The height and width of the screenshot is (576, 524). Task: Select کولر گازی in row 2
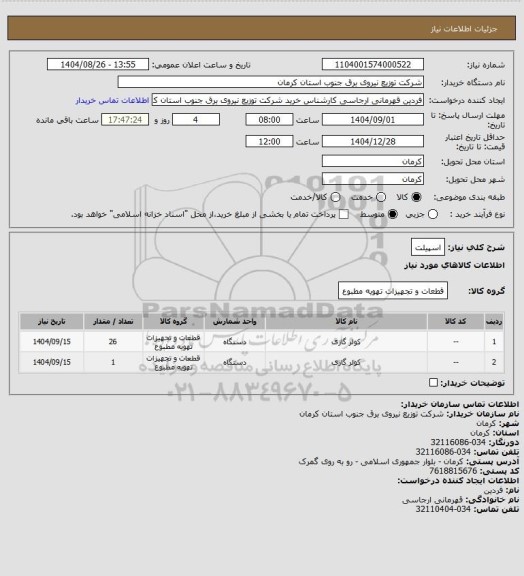click(x=346, y=362)
